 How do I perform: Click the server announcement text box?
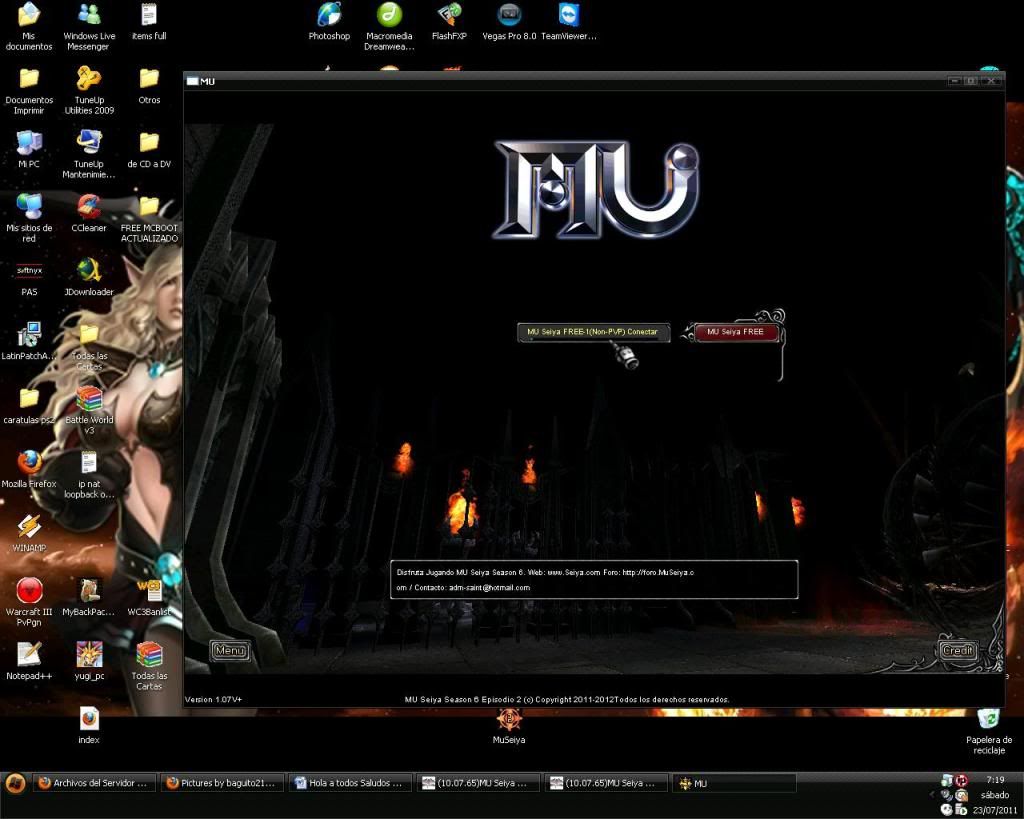pyautogui.click(x=594, y=579)
